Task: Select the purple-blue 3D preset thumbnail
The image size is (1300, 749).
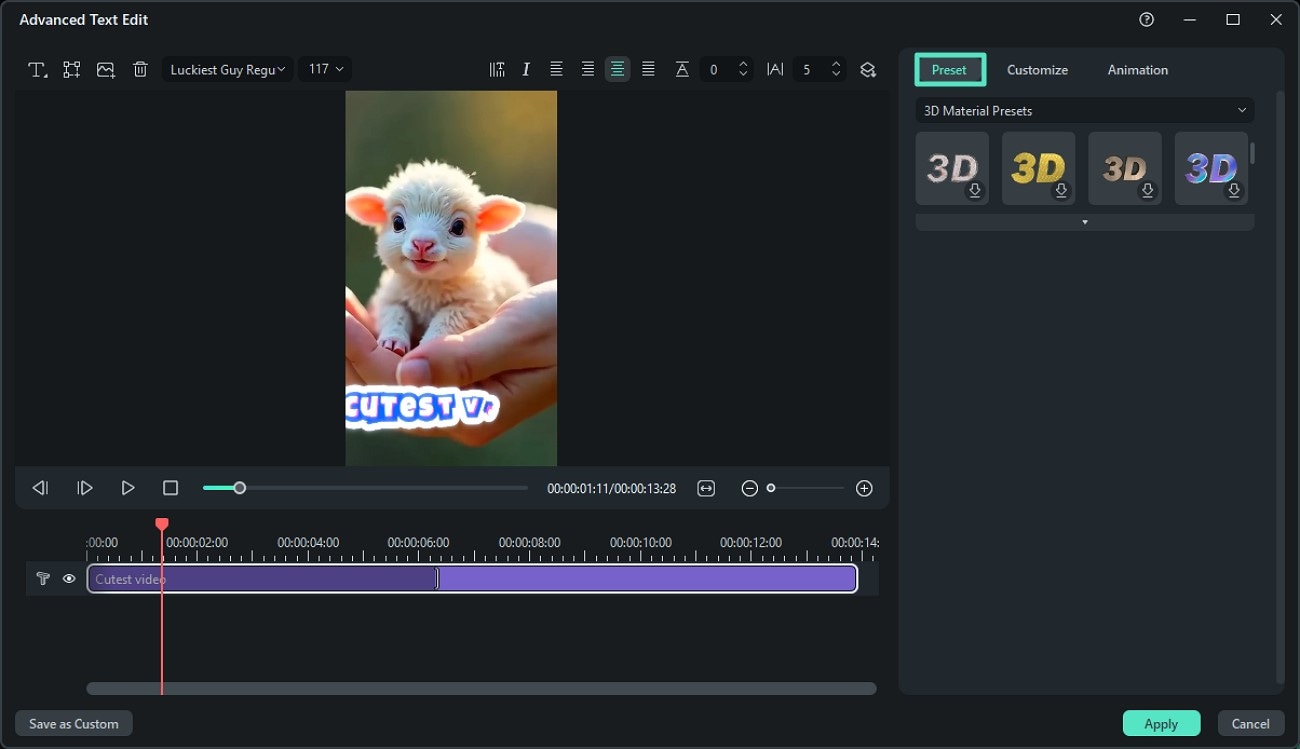Action: coord(1211,168)
